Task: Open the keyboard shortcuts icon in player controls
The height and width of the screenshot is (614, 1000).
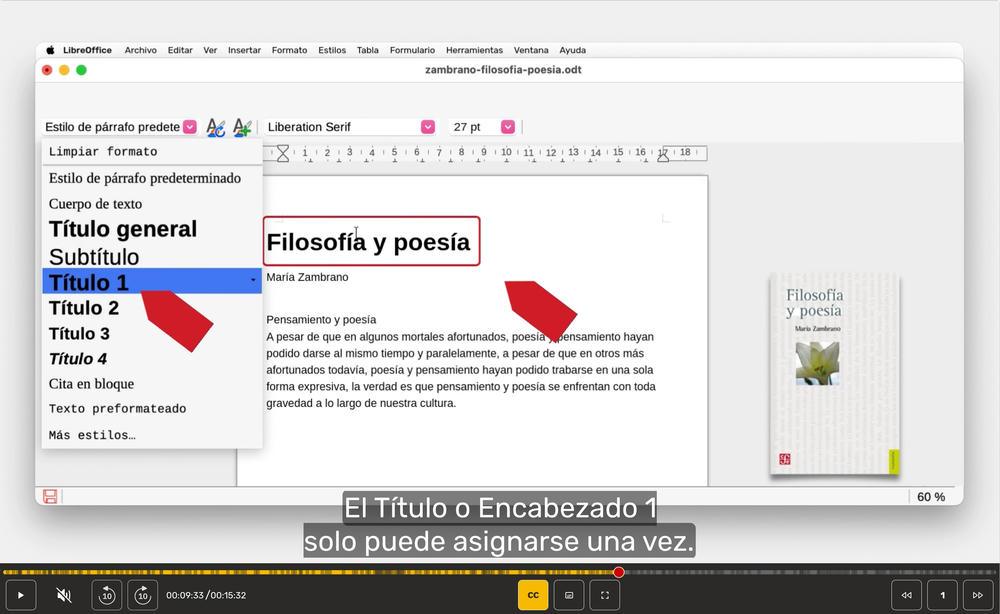Action: [x=568, y=594]
